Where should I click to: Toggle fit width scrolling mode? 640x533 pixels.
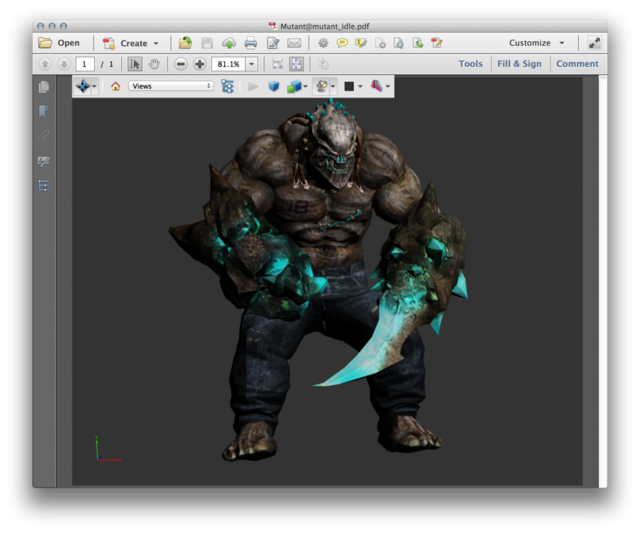coord(278,64)
